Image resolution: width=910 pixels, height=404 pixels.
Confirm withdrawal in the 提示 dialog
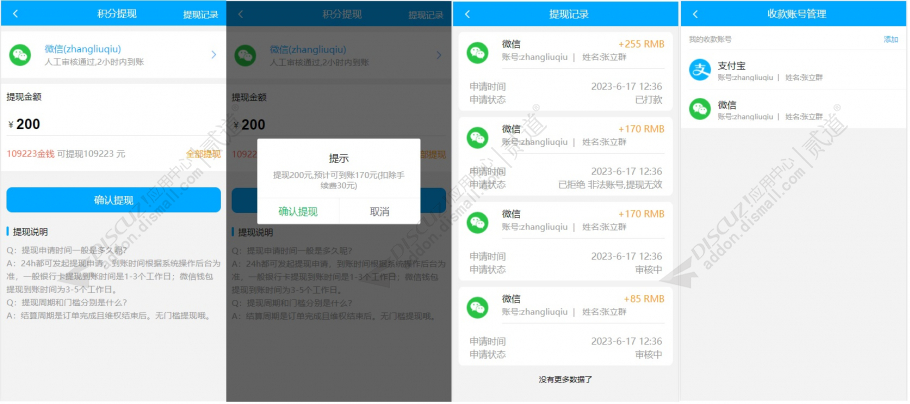tap(298, 211)
